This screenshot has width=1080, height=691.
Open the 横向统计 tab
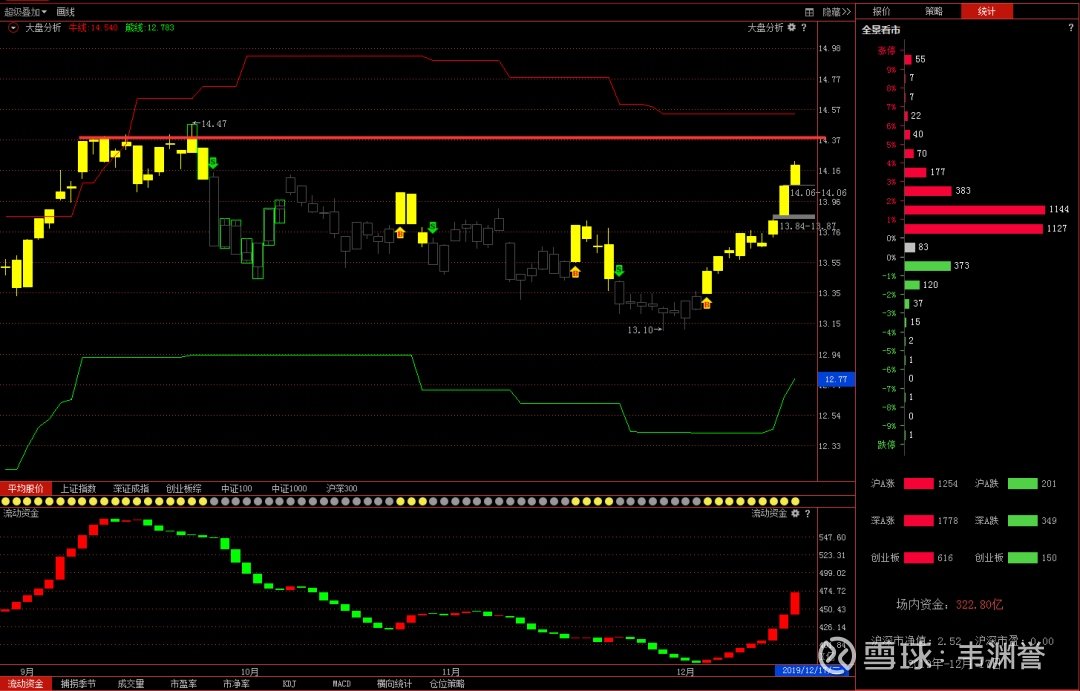395,683
